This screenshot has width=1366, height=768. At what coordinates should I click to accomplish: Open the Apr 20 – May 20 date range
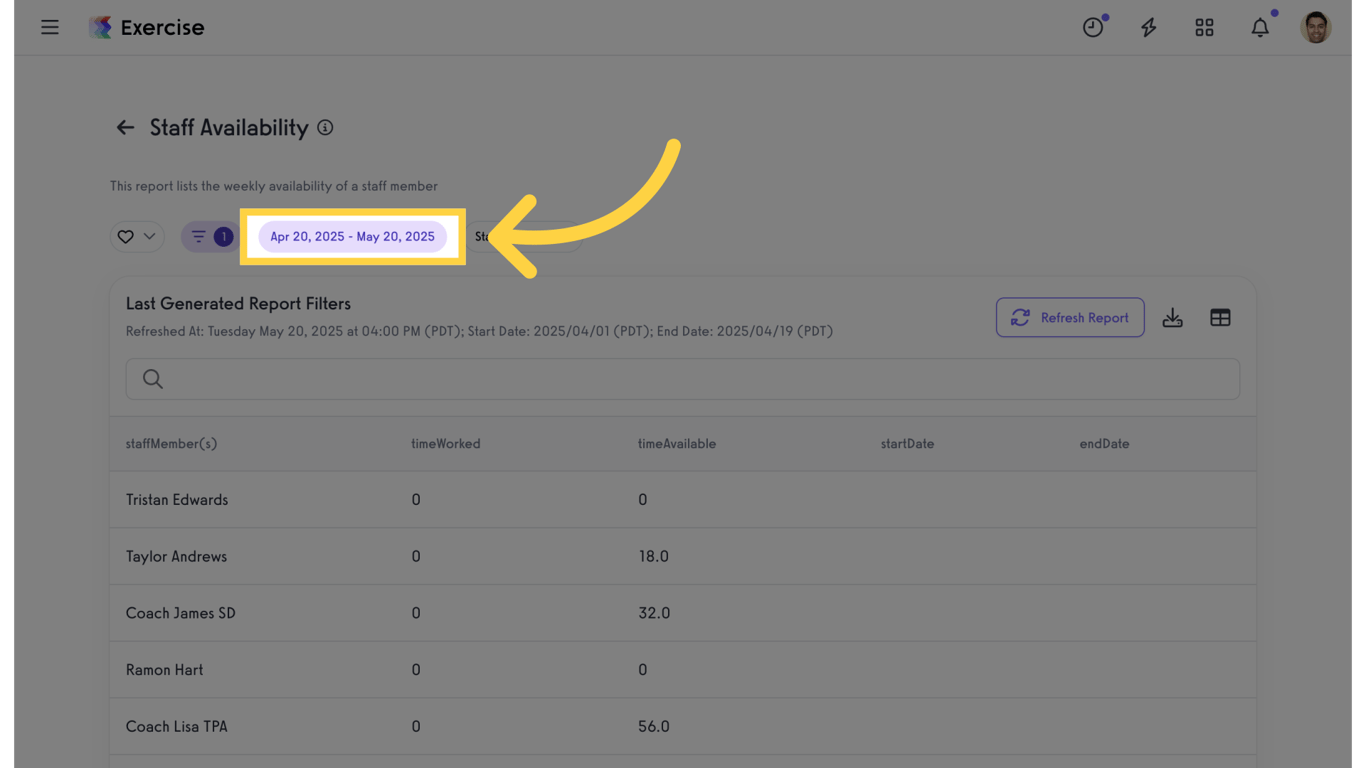pyautogui.click(x=352, y=237)
